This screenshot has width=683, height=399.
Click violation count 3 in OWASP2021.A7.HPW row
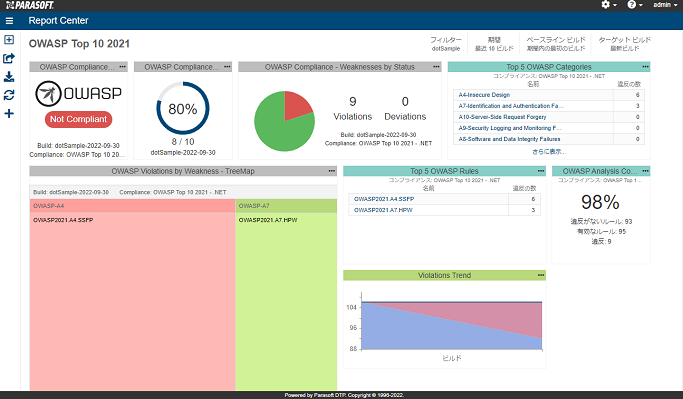(x=533, y=210)
